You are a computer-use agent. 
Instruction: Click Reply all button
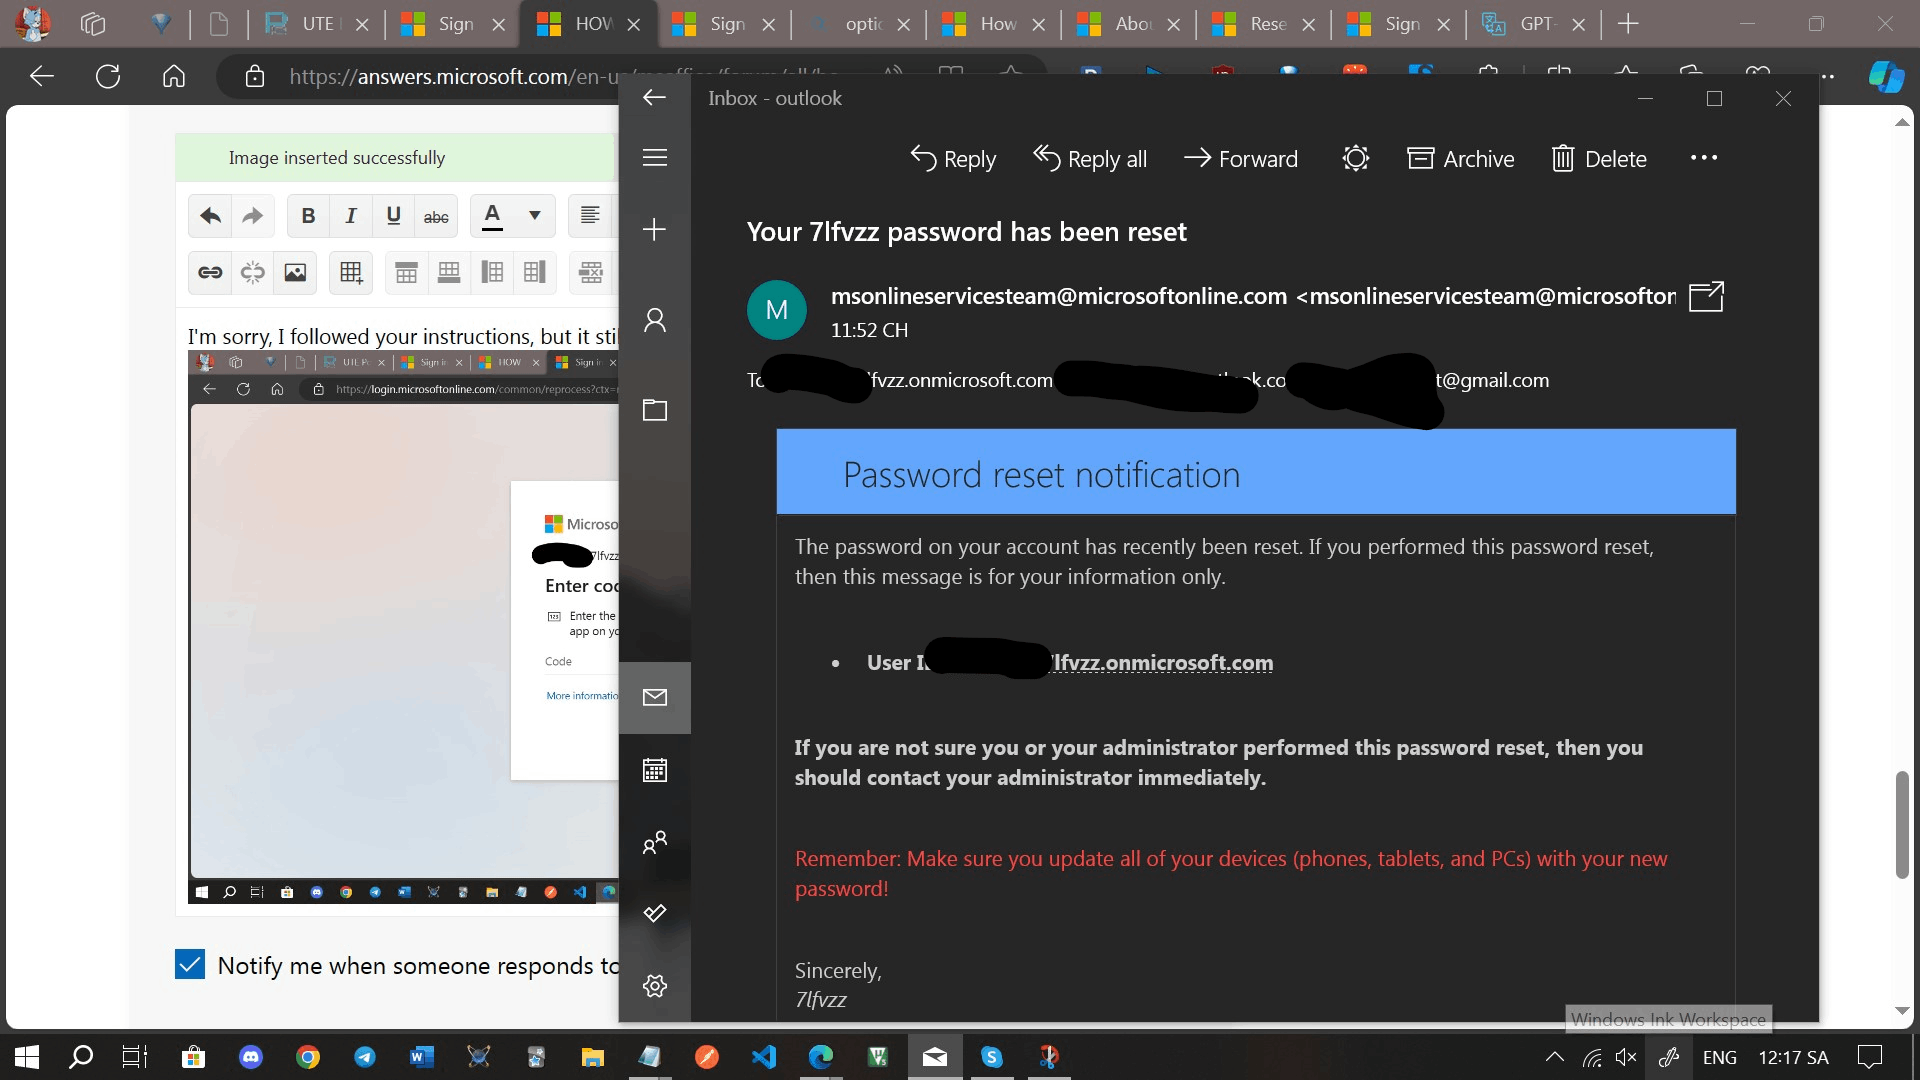(1090, 159)
